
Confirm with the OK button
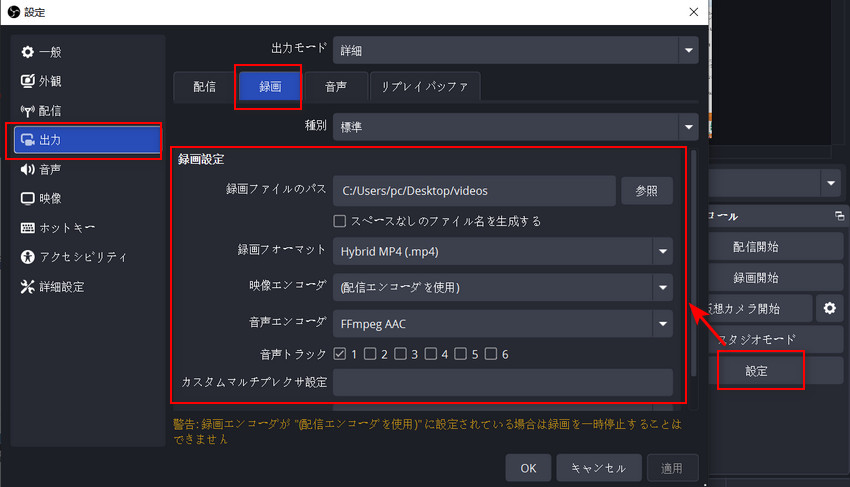point(528,468)
